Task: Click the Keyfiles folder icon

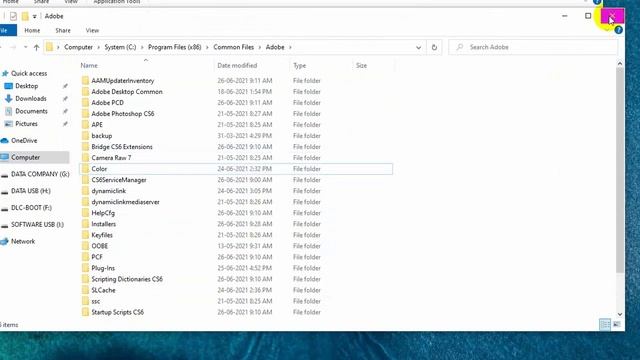Action: coord(85,235)
